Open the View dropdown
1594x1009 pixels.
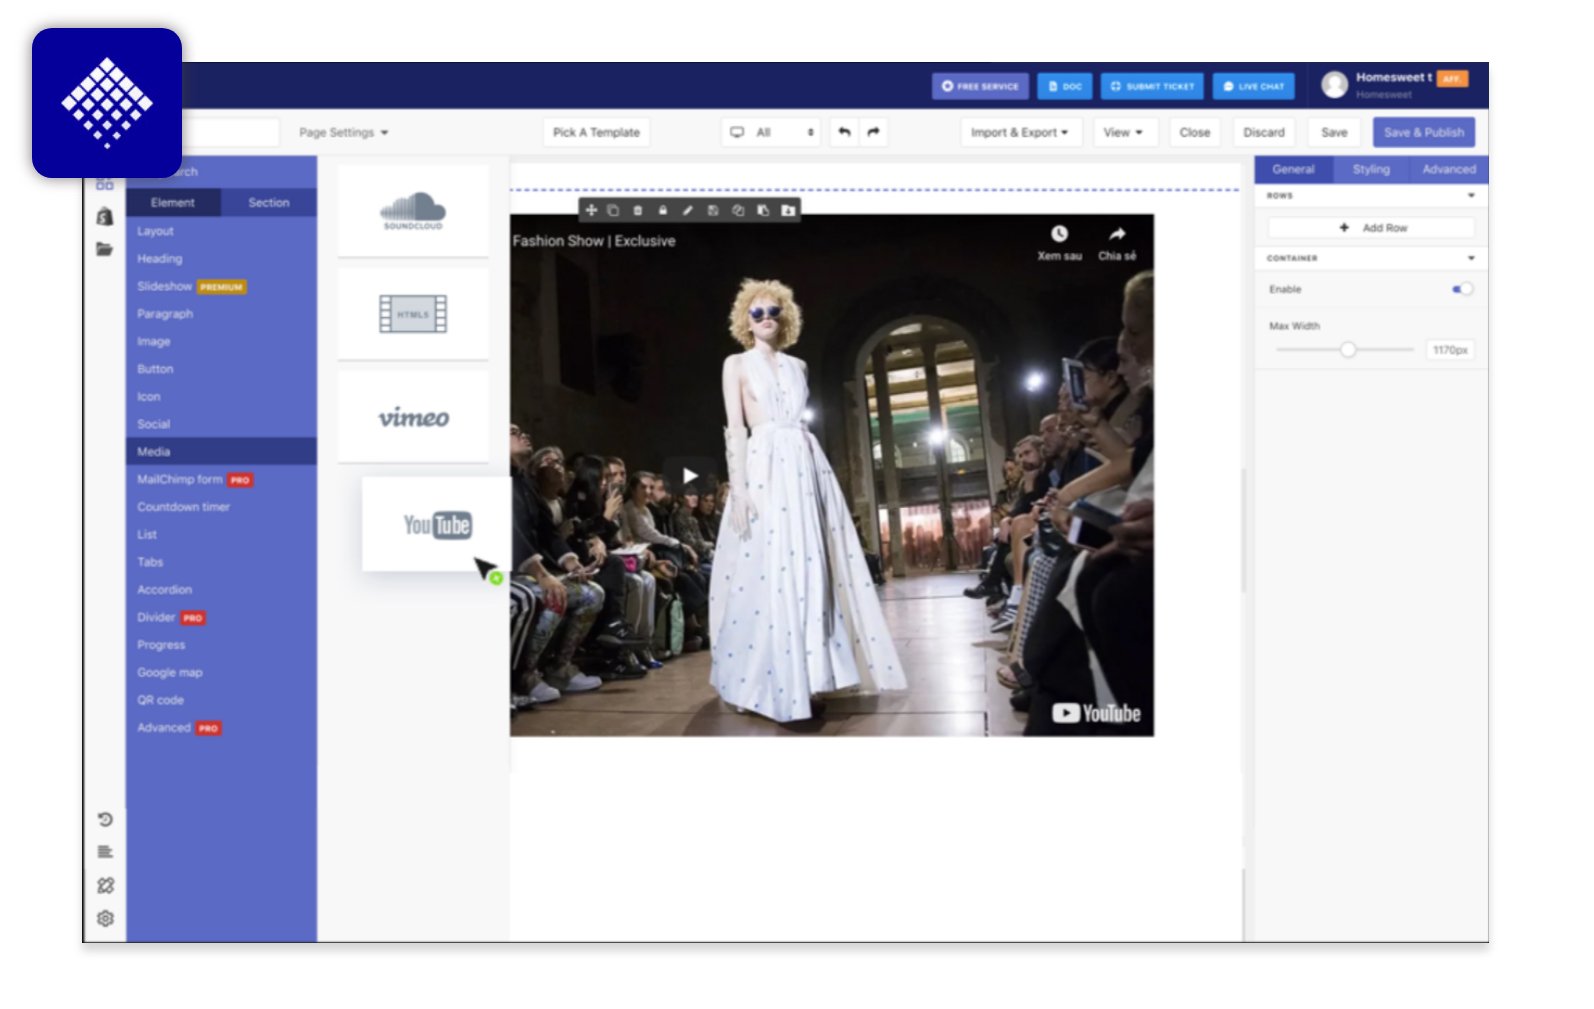(x=1124, y=132)
